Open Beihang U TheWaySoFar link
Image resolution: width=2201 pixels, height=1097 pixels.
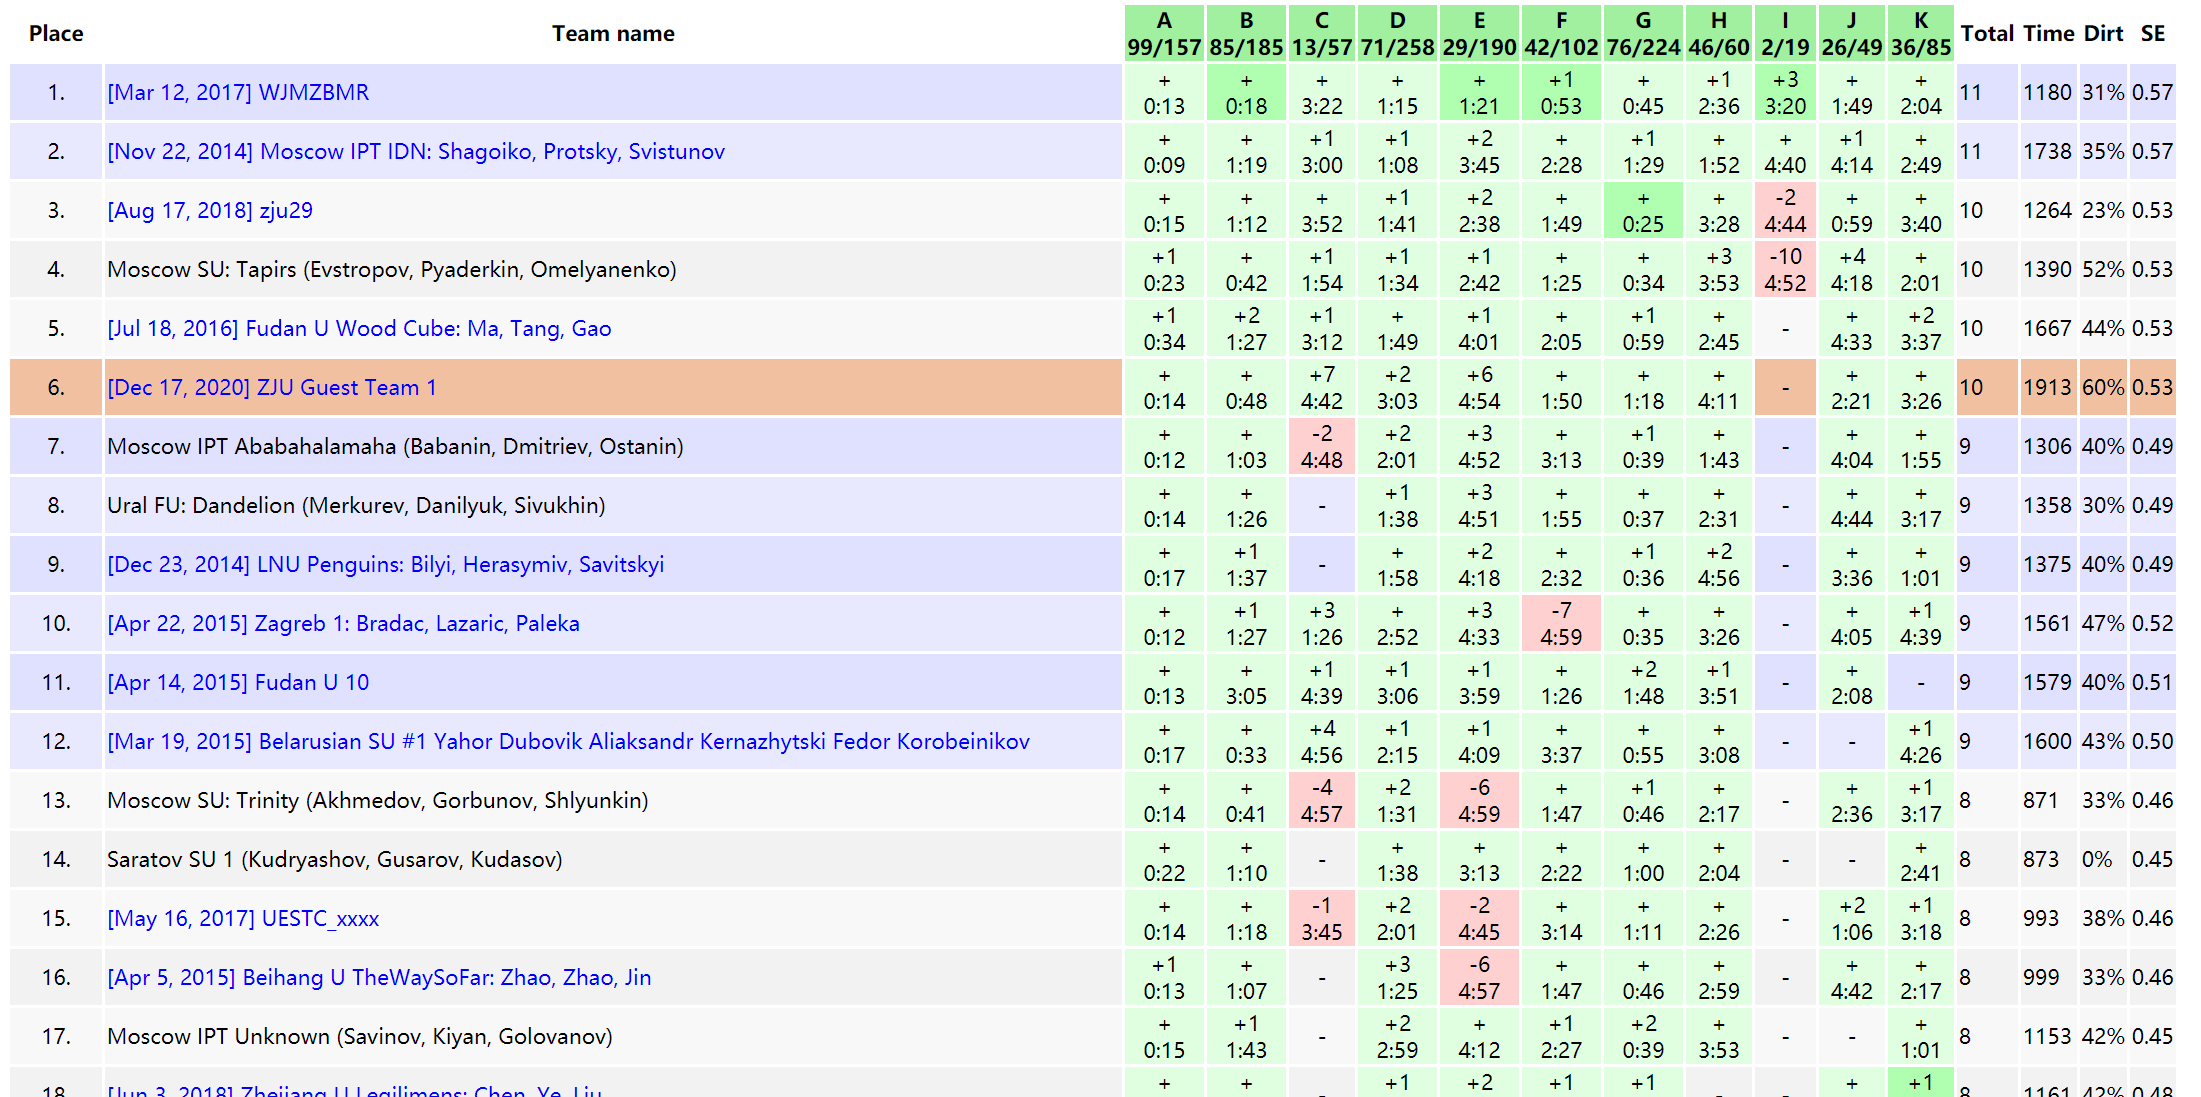pyautogui.click(x=379, y=977)
